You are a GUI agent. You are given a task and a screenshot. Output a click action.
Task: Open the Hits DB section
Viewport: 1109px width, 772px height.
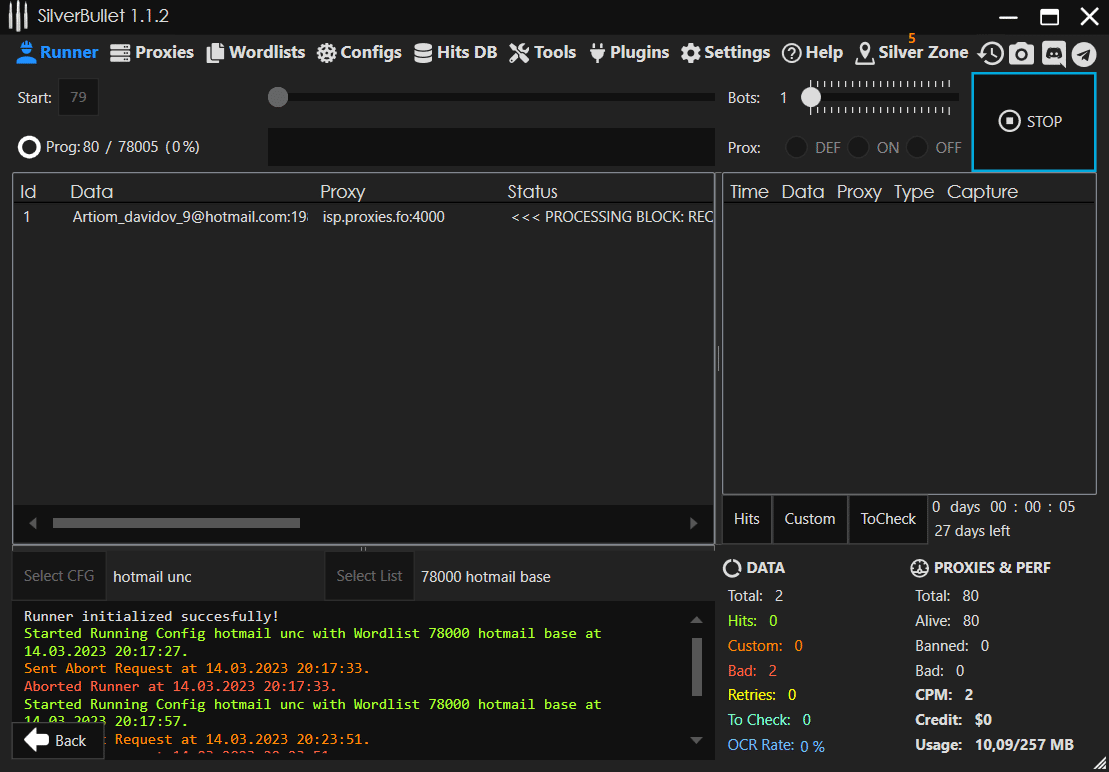click(x=455, y=53)
